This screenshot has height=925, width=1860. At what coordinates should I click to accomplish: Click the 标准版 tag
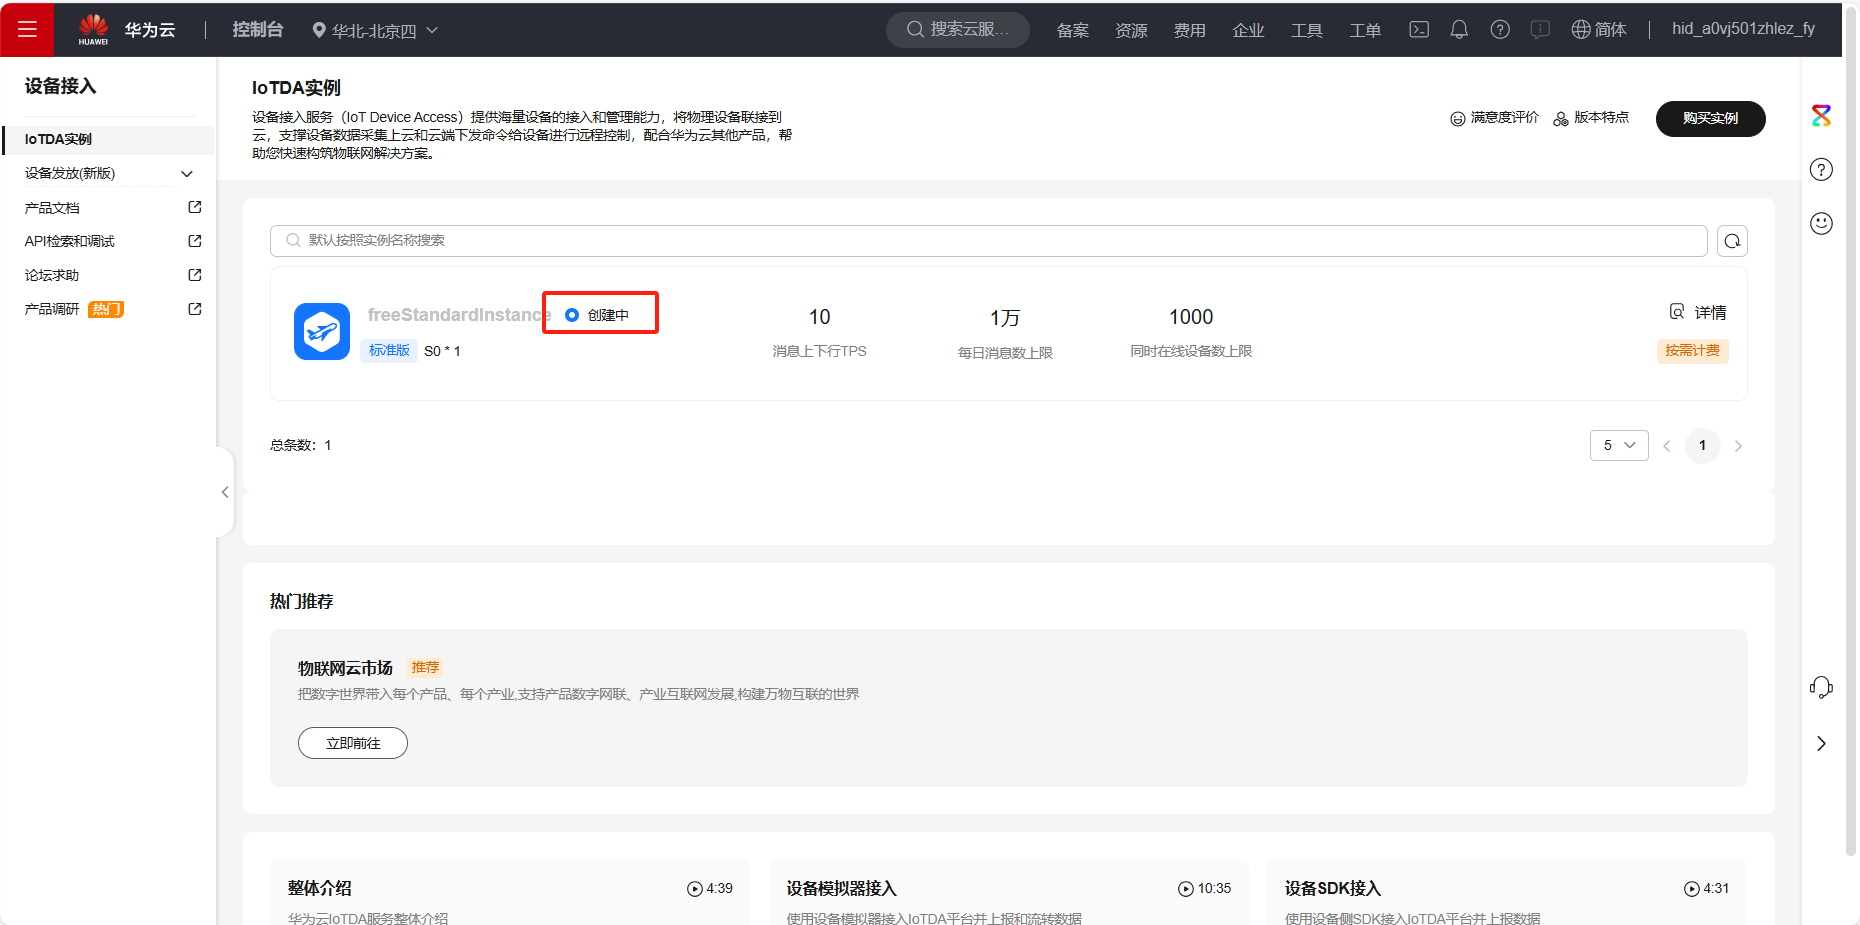(389, 350)
